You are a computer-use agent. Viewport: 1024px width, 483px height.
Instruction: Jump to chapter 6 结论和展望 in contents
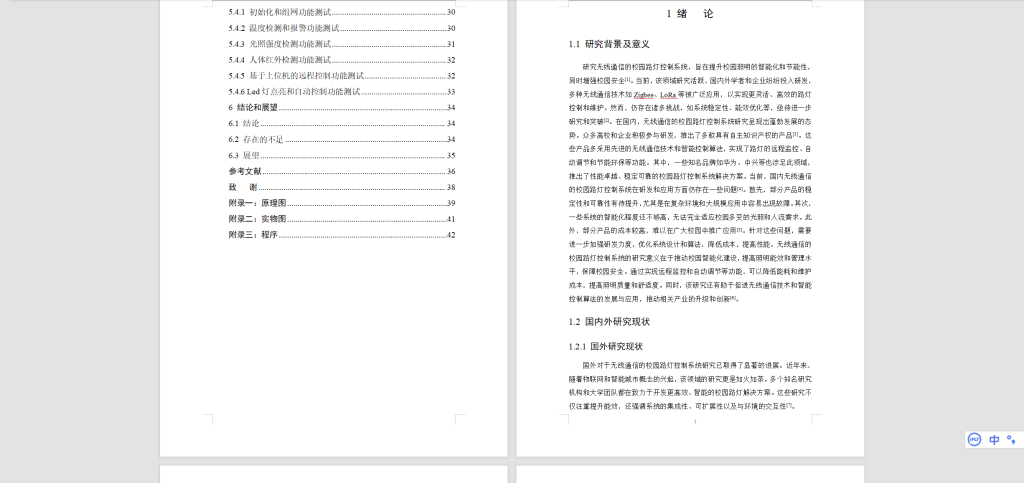coord(257,107)
